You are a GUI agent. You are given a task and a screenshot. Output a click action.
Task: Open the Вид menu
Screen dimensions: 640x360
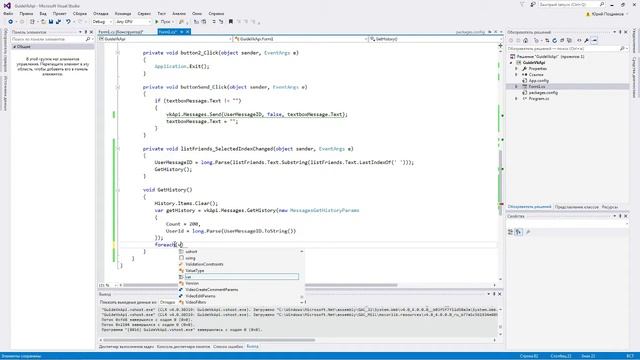click(43, 13)
